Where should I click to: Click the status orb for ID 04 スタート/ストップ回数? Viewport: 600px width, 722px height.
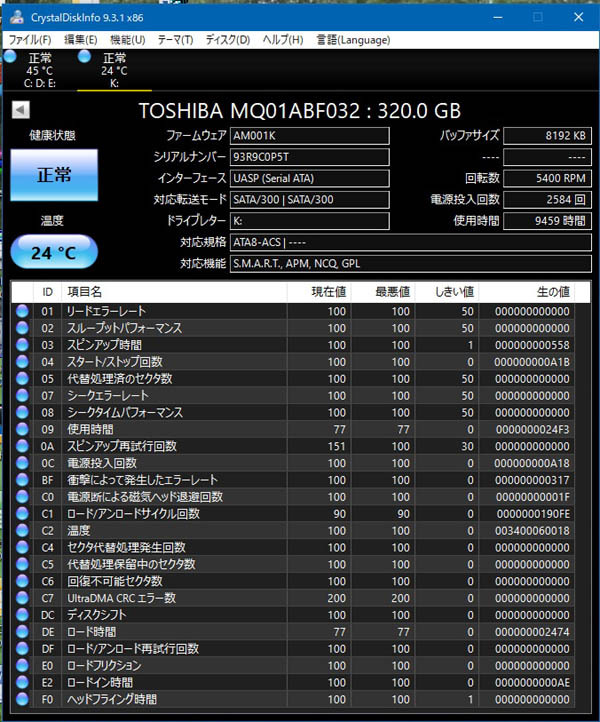tap(22, 362)
